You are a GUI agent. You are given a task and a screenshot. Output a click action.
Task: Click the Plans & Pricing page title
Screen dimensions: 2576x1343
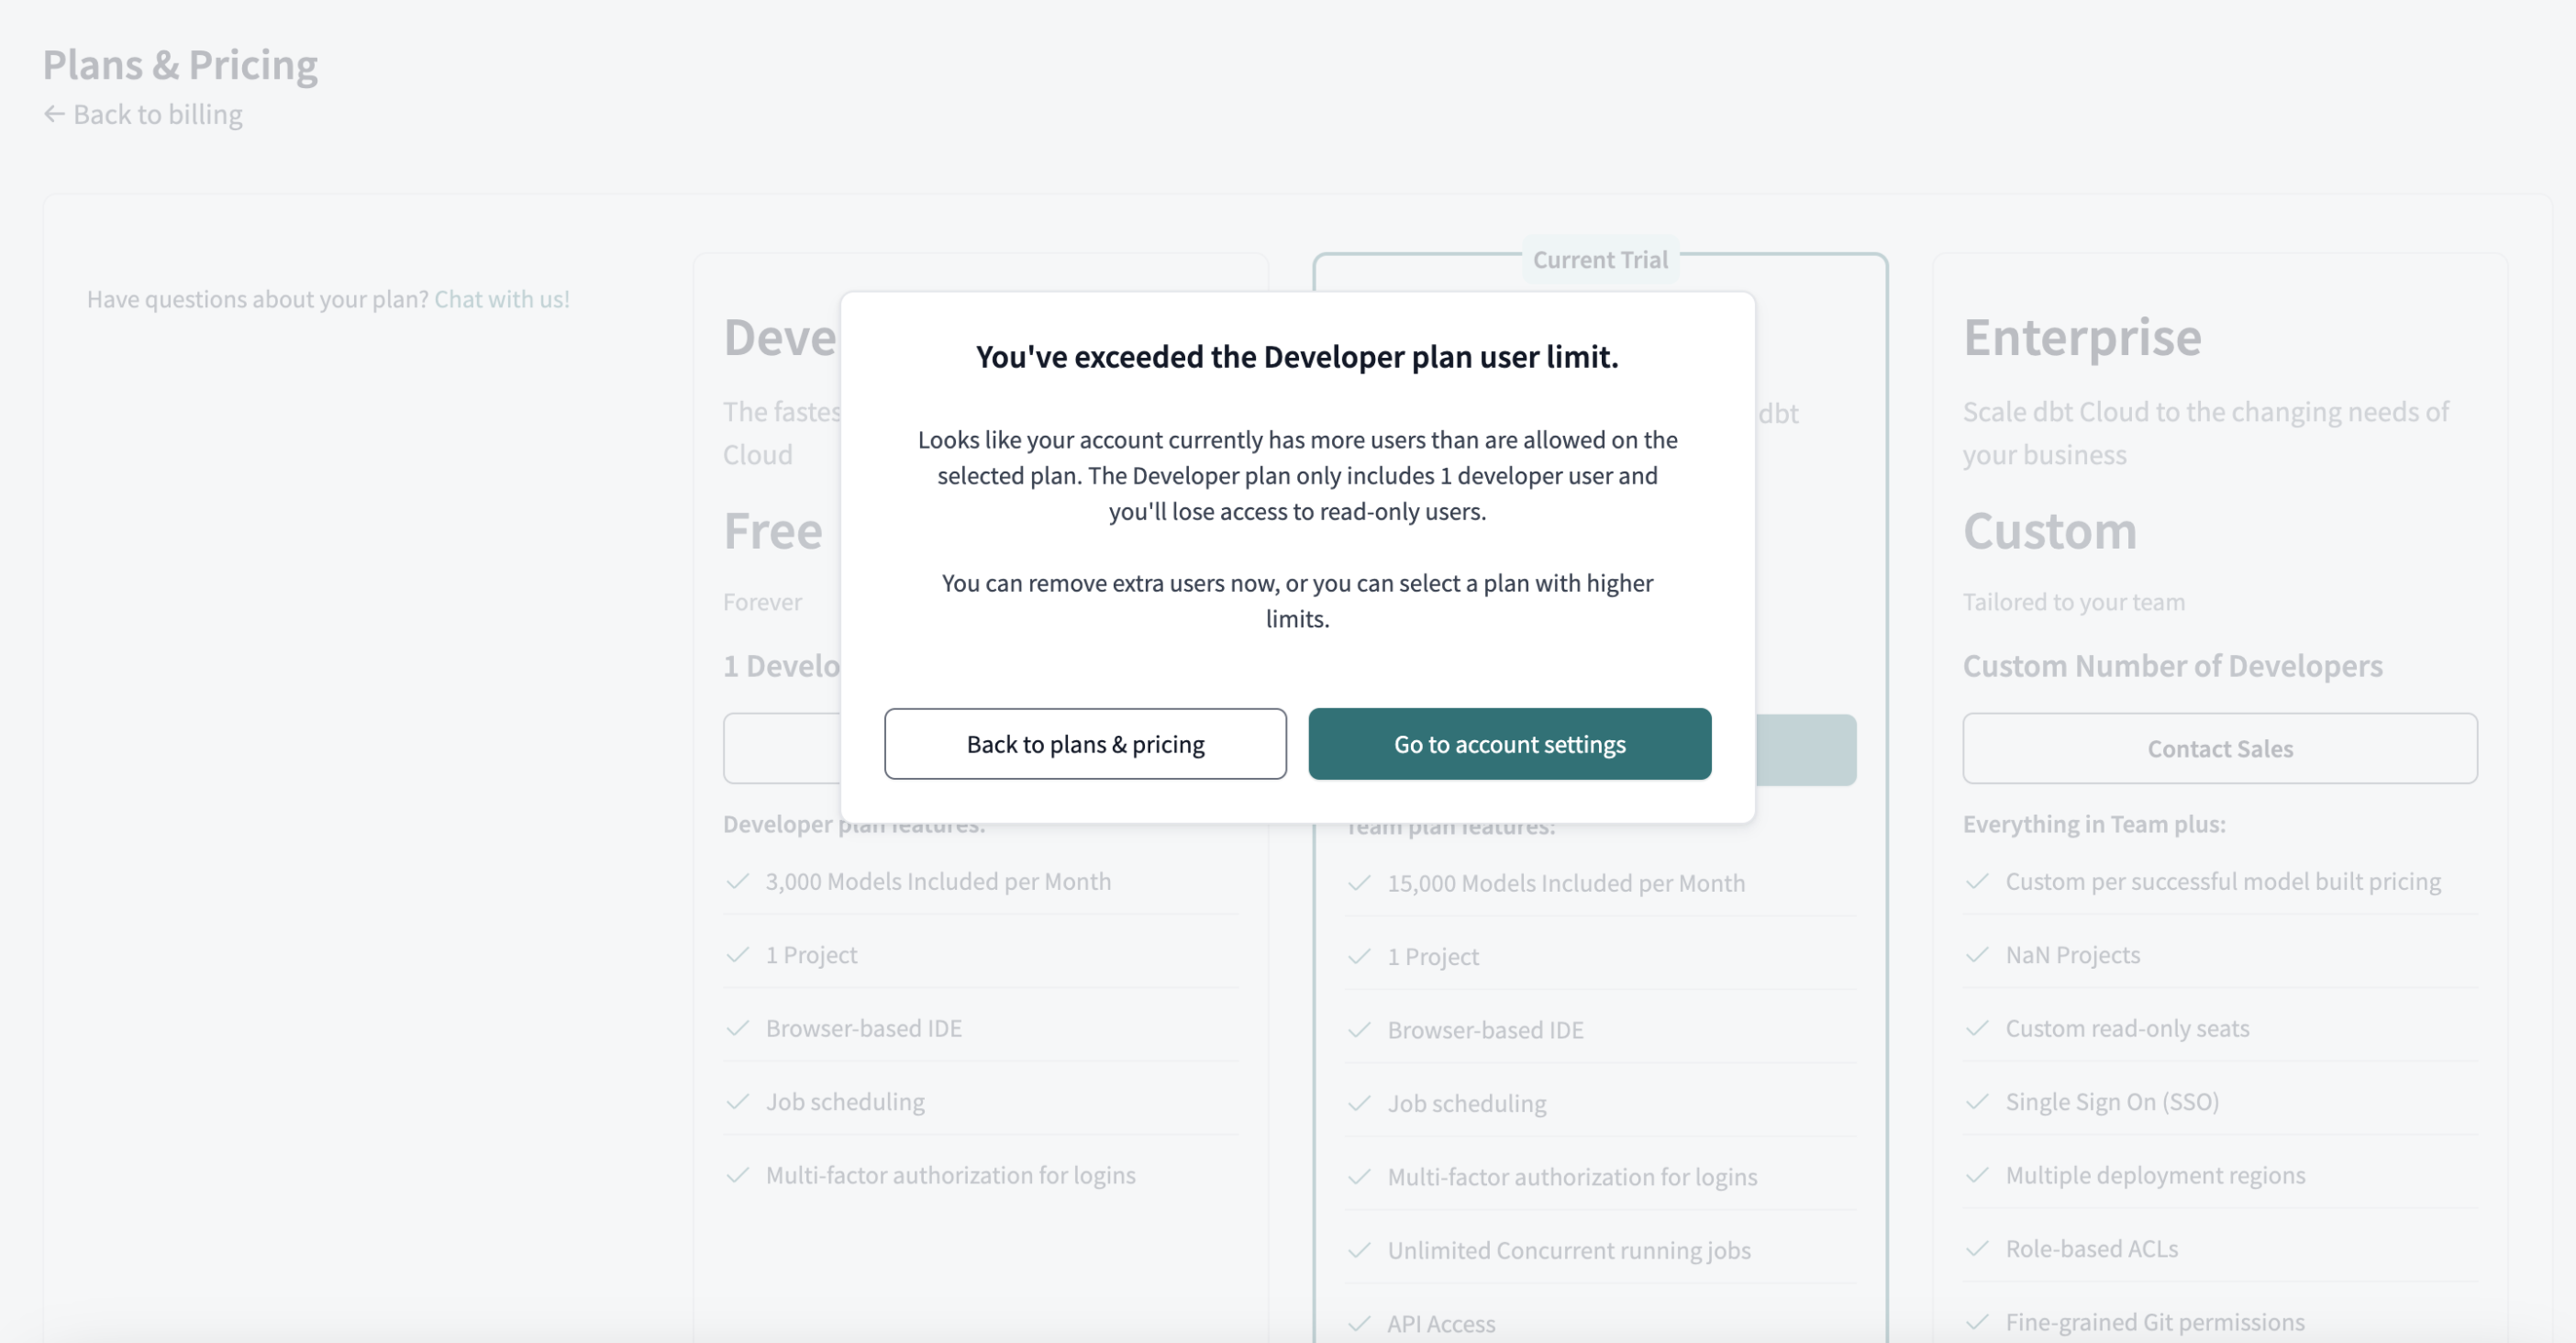click(x=180, y=65)
